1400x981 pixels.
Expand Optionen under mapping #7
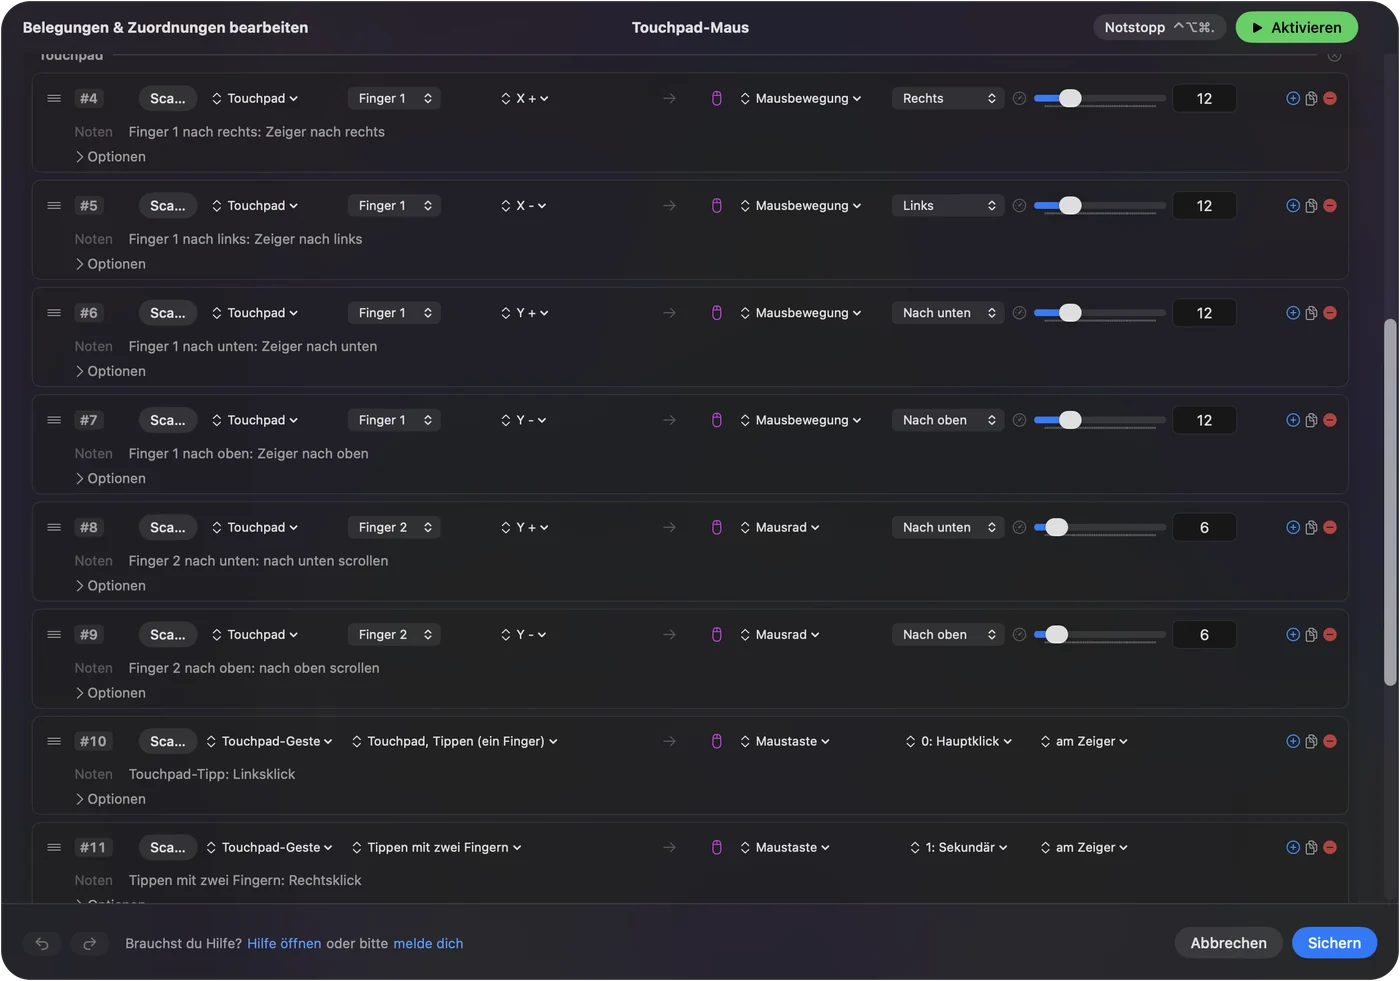click(110, 478)
